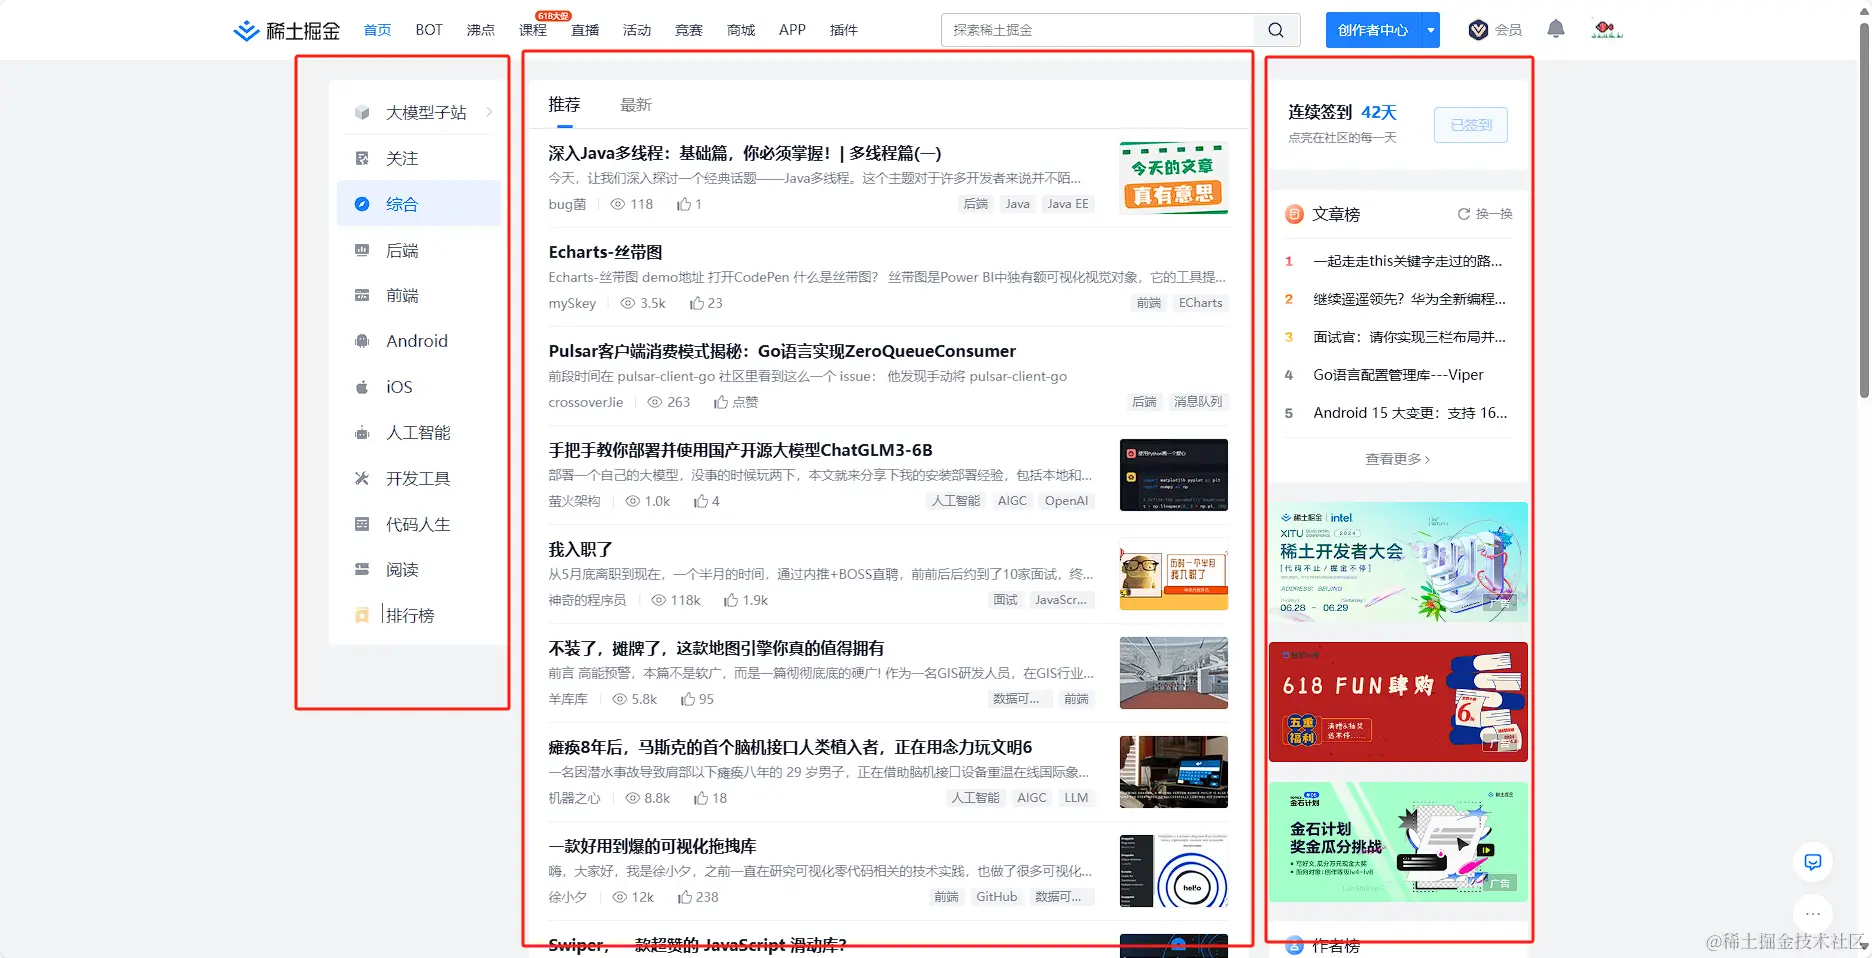Screen dimensions: 1872x958
Task: Click author name 神奇的程序员
Action: point(587,600)
